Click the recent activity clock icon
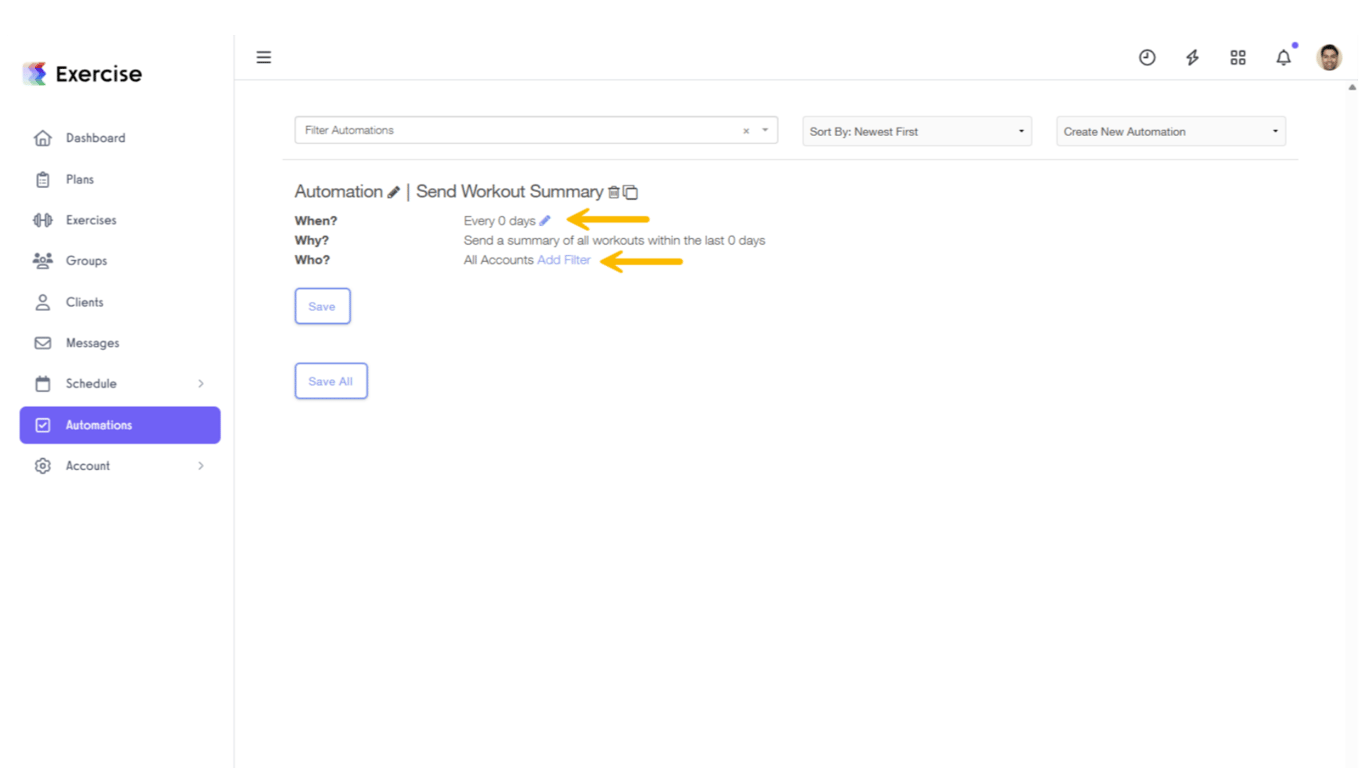The image size is (1366, 768). (1146, 57)
